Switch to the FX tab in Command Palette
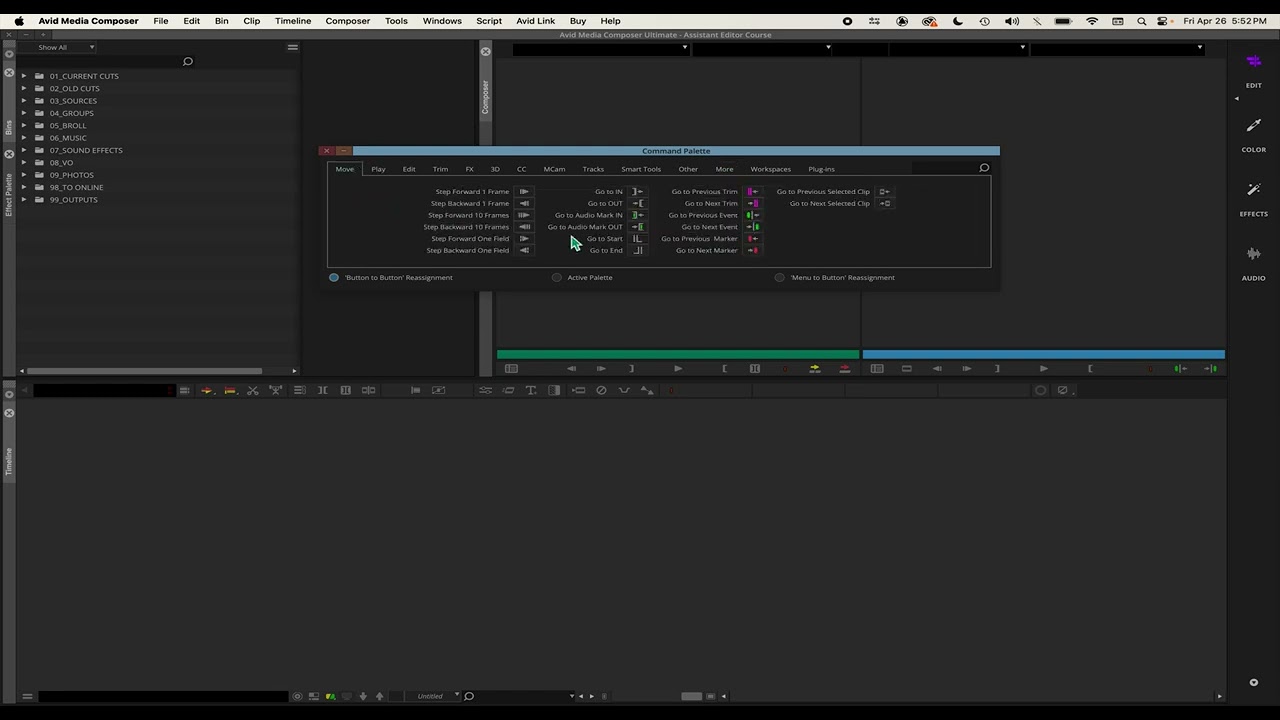Screen dimensions: 1280x720 469,169
